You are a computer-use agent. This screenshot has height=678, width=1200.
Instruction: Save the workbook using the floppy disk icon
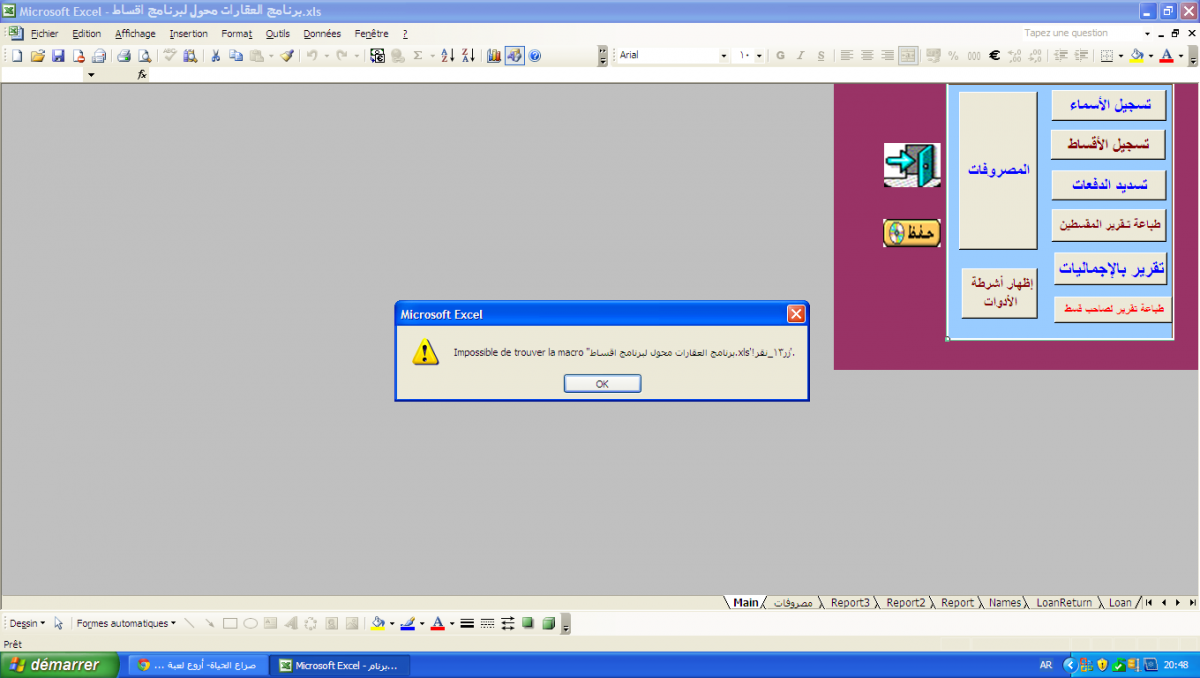[58, 56]
